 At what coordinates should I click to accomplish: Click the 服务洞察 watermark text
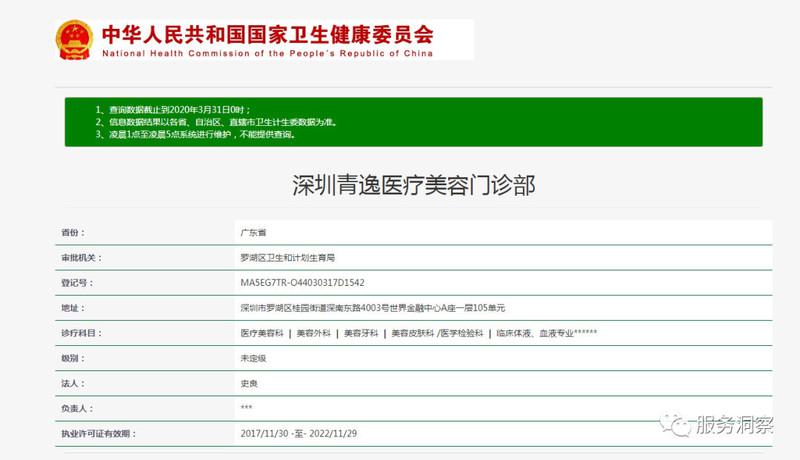734,424
